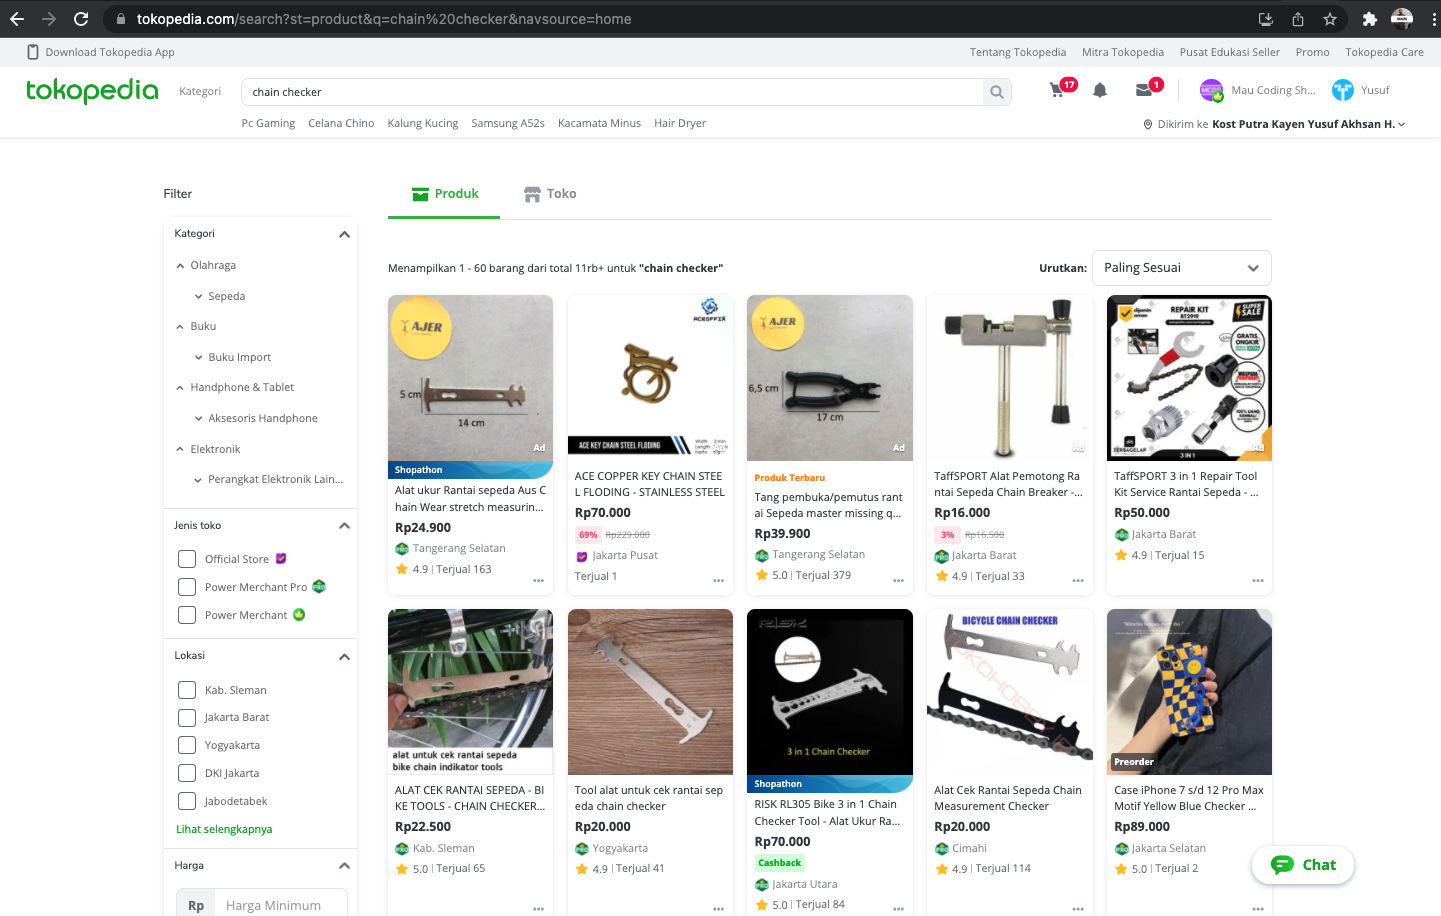Open the Promo top menu item

pos(1312,52)
